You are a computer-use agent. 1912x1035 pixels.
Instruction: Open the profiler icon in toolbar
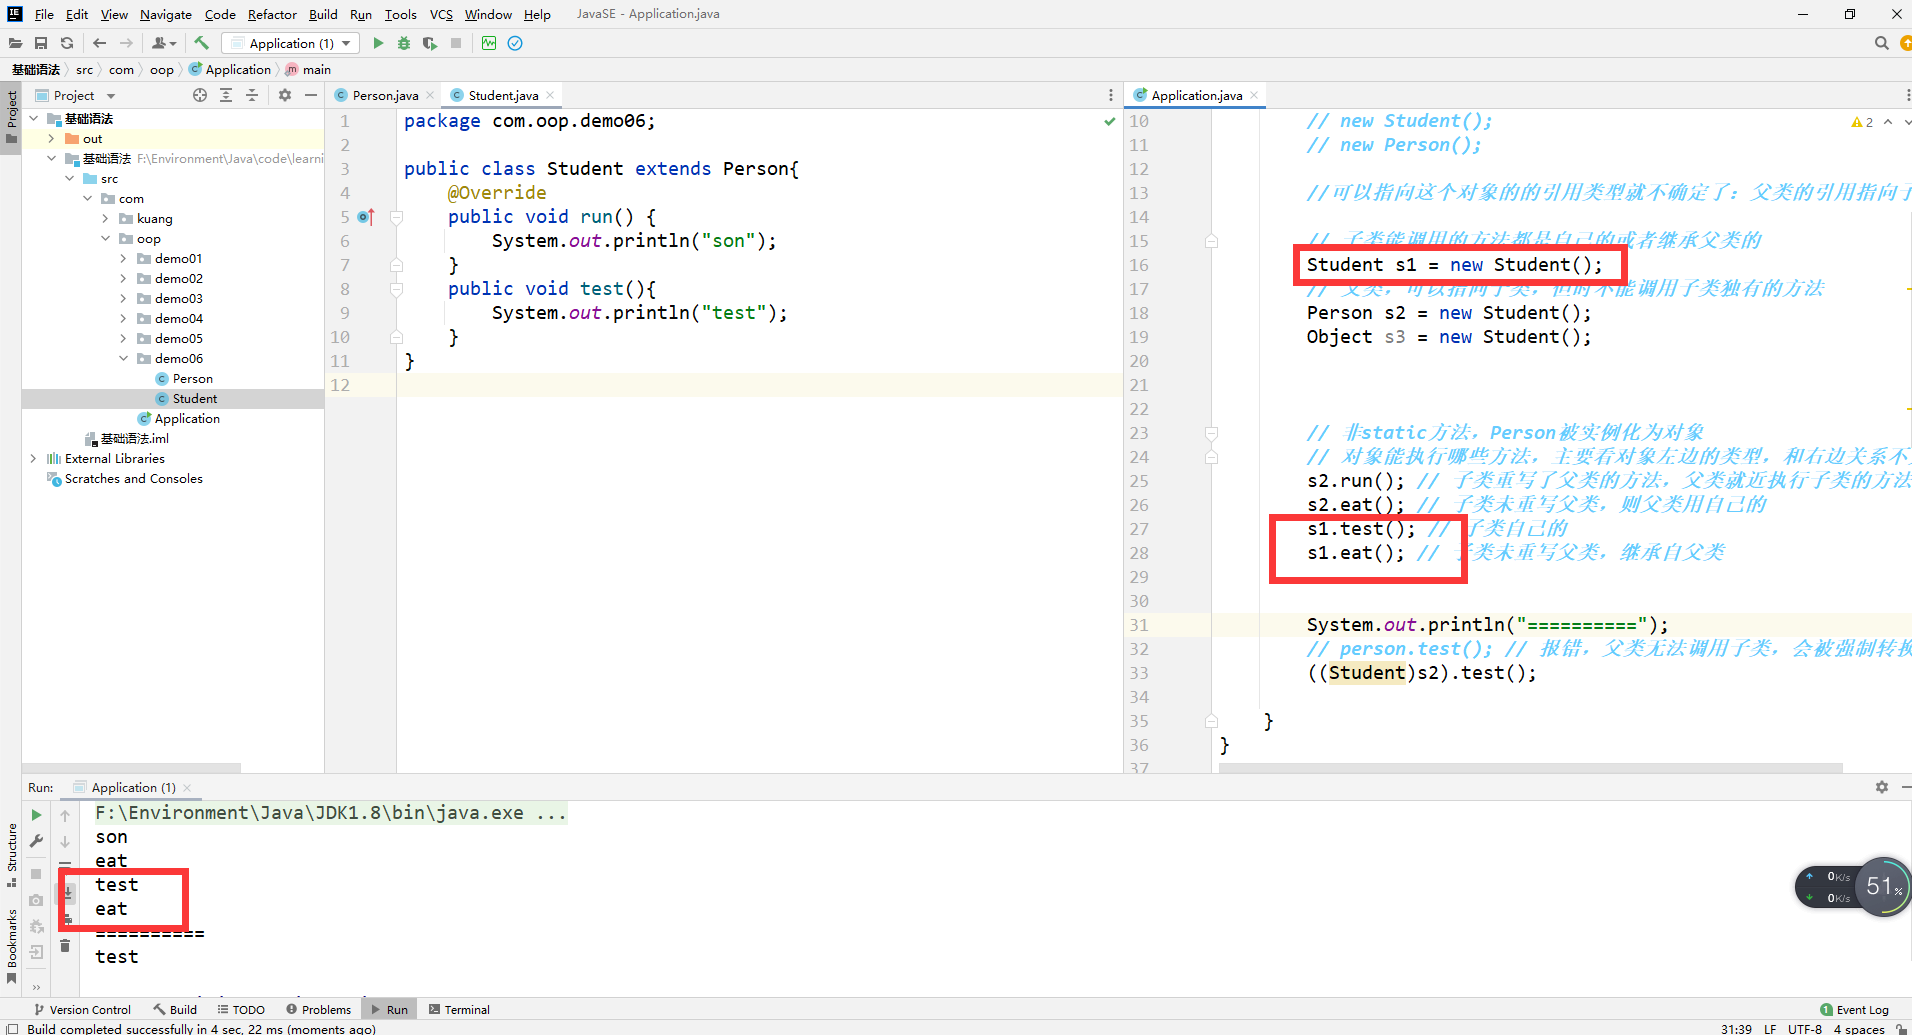tap(489, 43)
